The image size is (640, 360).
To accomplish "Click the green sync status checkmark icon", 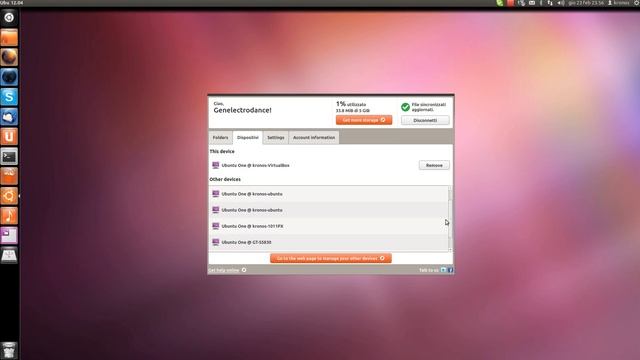I will pos(405,107).
